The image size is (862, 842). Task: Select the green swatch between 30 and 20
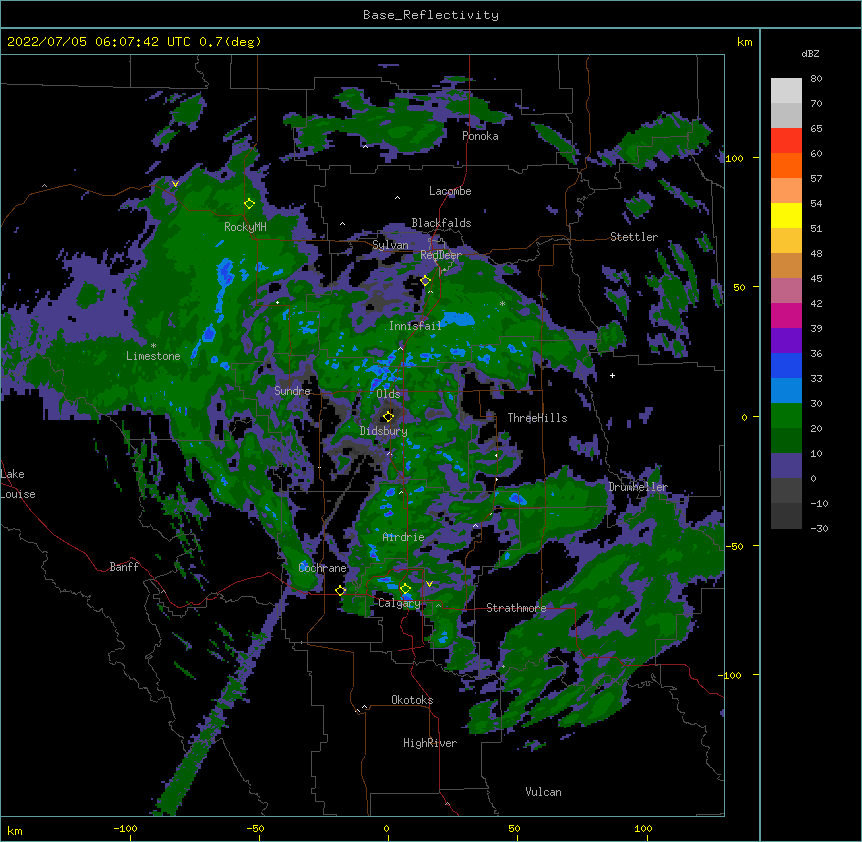tap(786, 416)
